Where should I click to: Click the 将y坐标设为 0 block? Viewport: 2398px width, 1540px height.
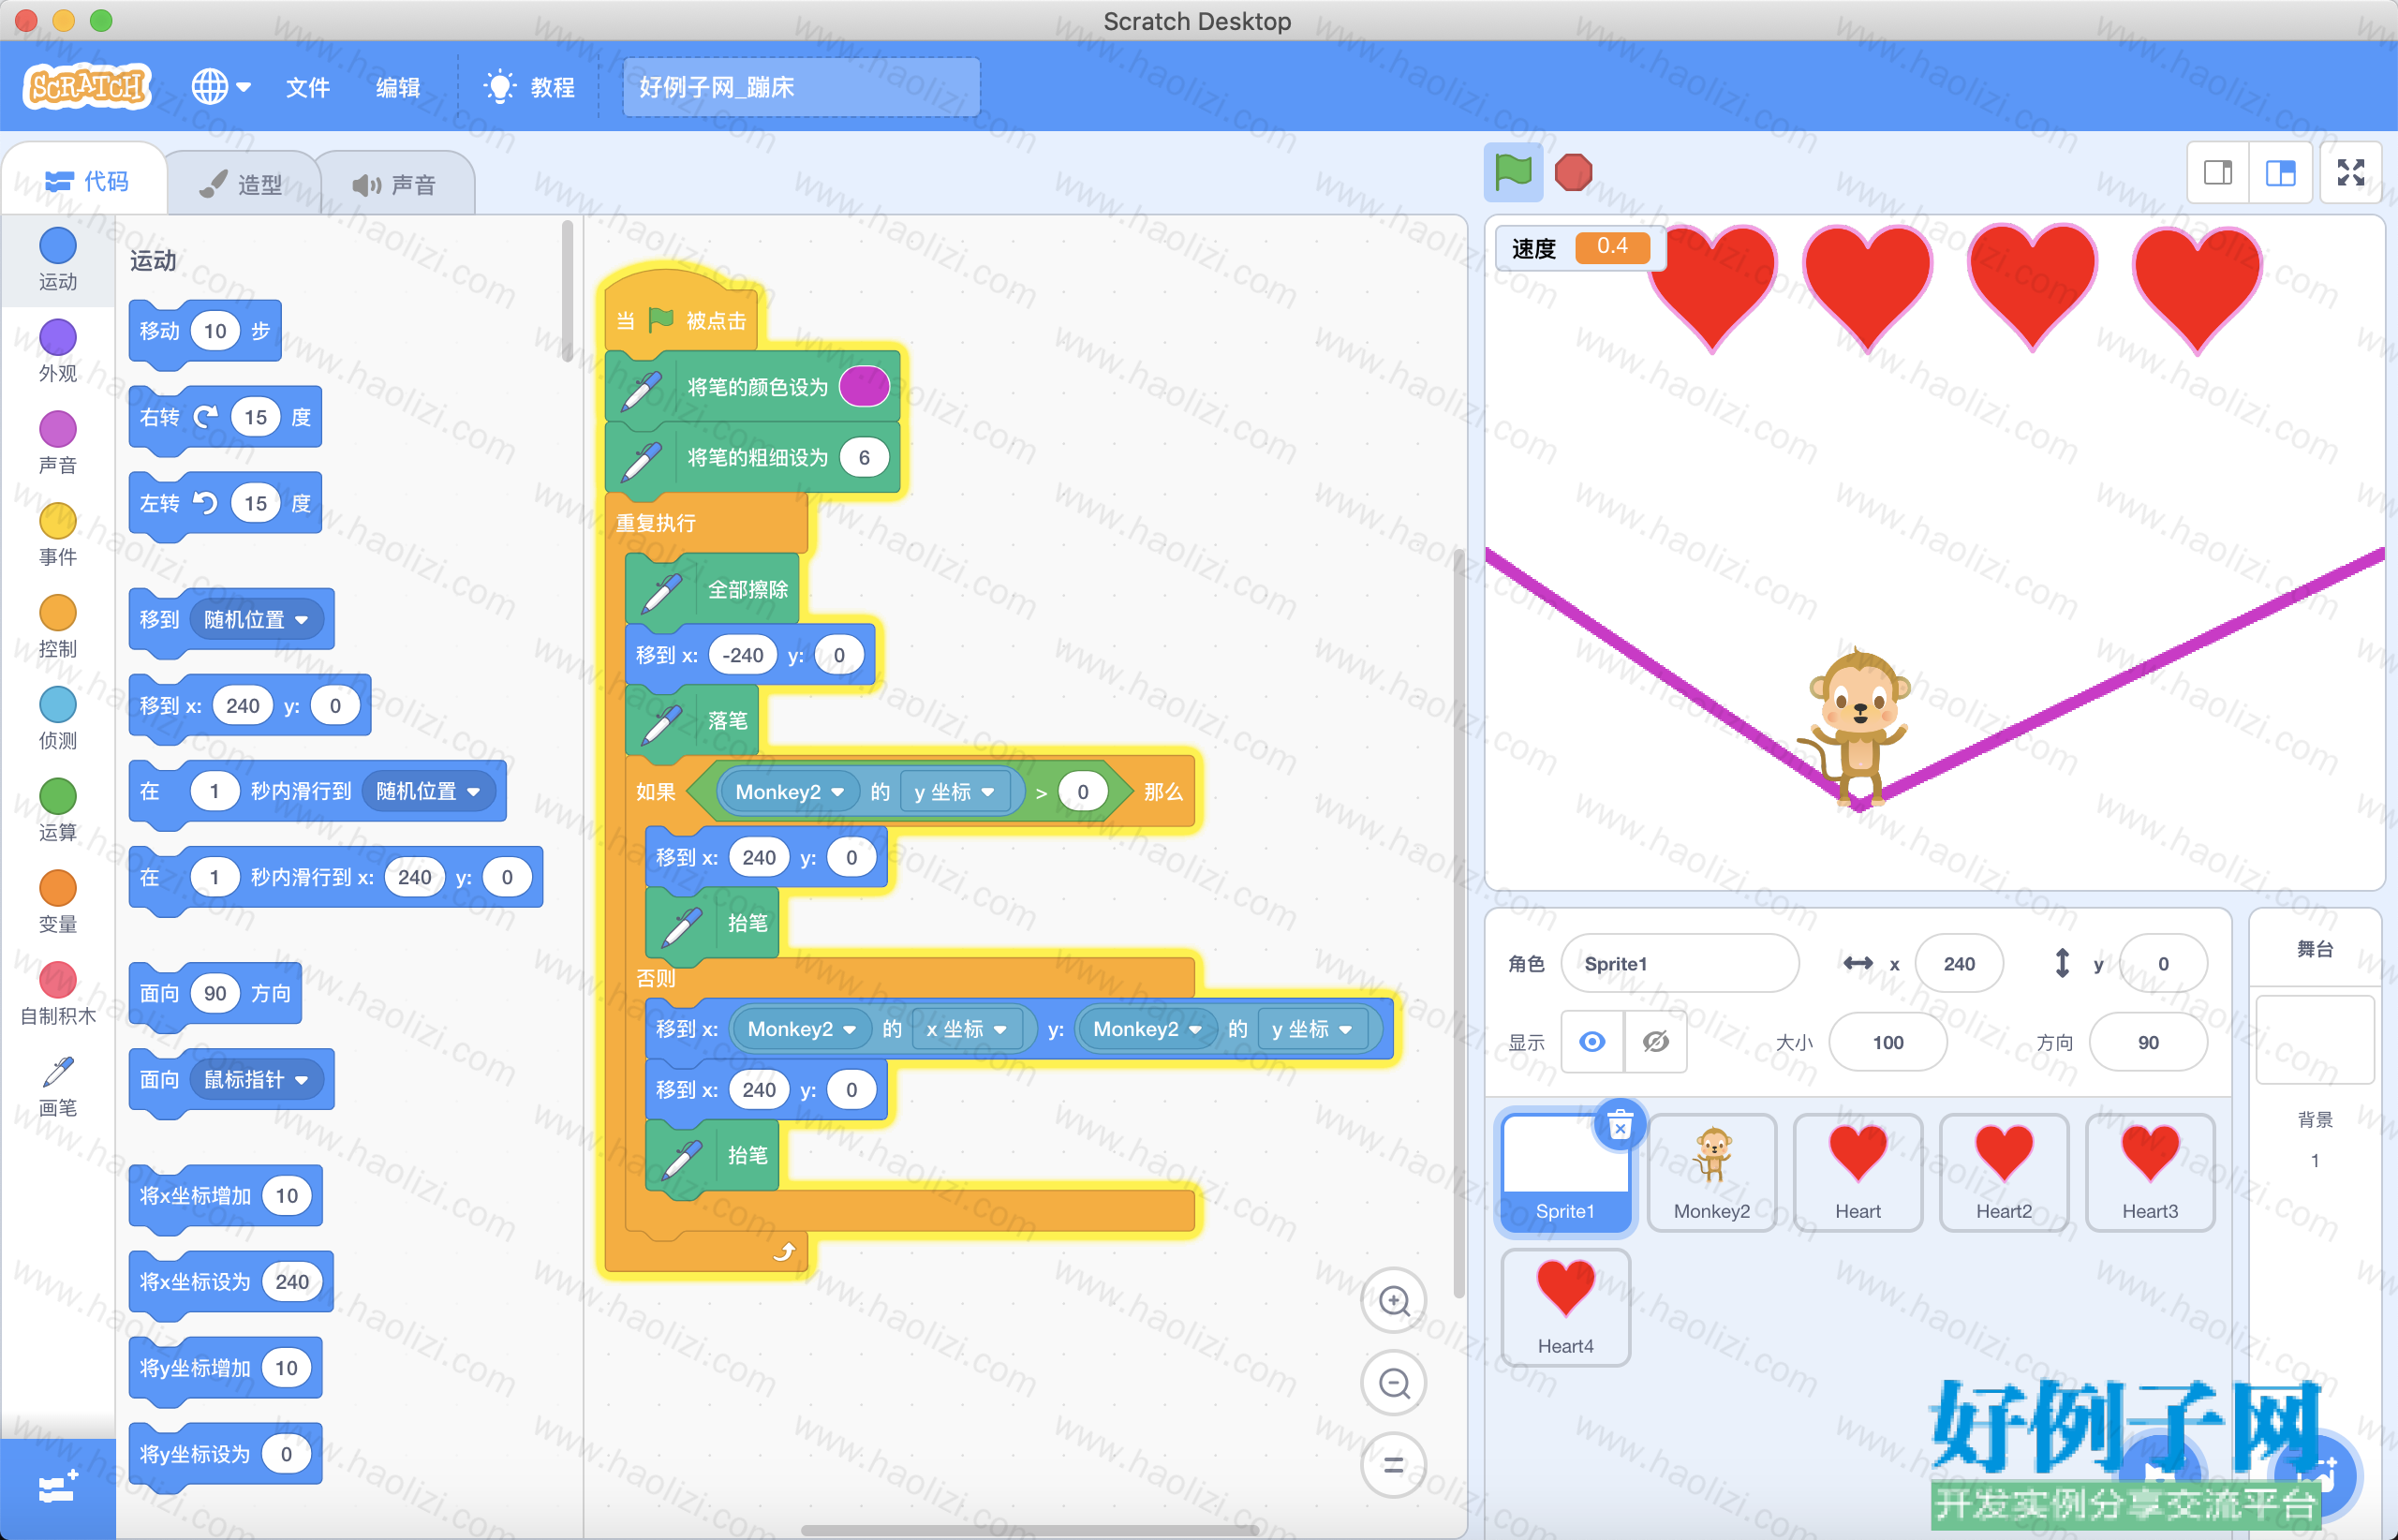coord(226,1454)
